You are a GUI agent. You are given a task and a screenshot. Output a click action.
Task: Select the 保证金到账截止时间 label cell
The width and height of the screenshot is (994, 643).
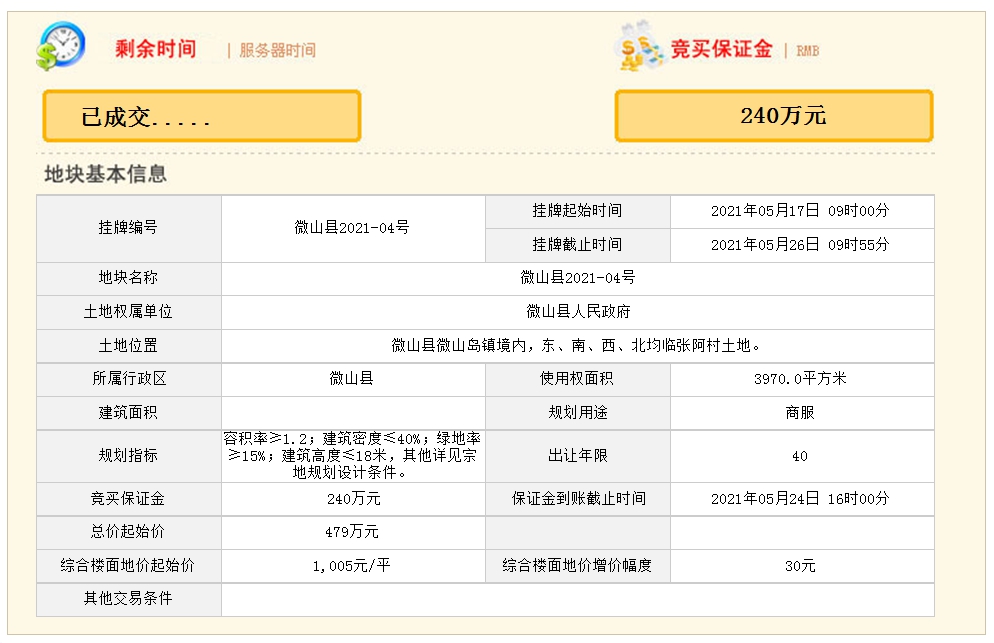coord(578,499)
